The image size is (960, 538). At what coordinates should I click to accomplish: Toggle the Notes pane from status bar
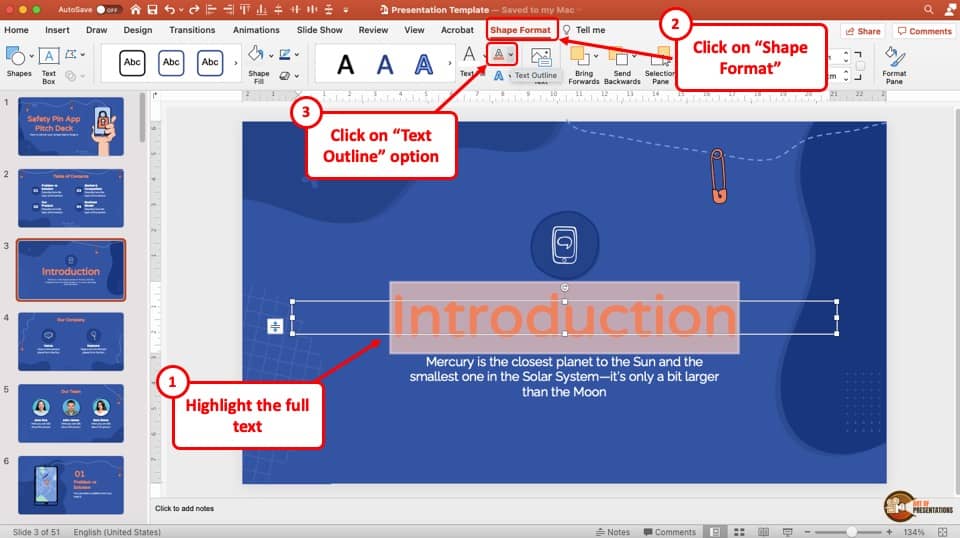613,532
